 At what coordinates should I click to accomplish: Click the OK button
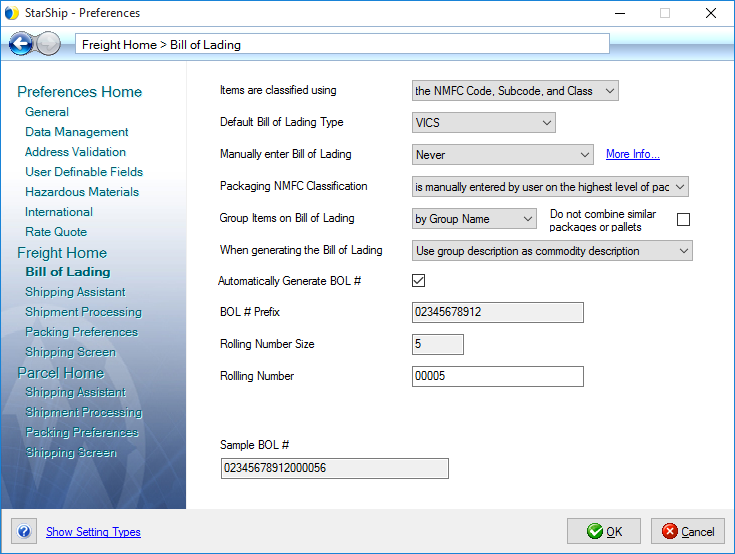point(604,531)
